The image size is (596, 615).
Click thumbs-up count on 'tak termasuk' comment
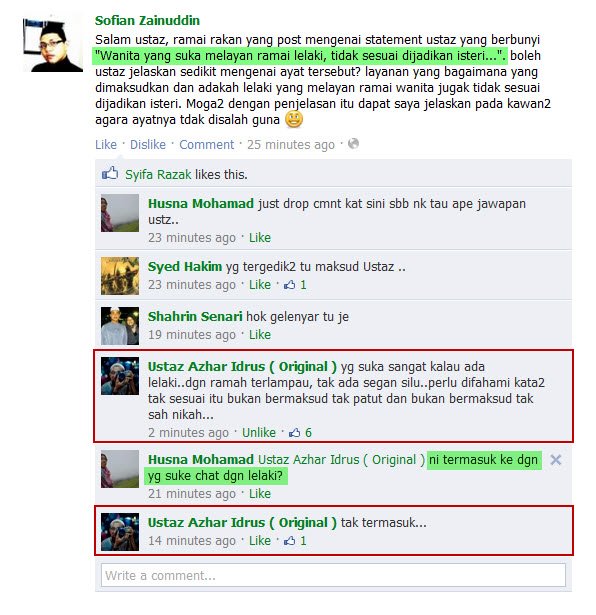tap(295, 541)
